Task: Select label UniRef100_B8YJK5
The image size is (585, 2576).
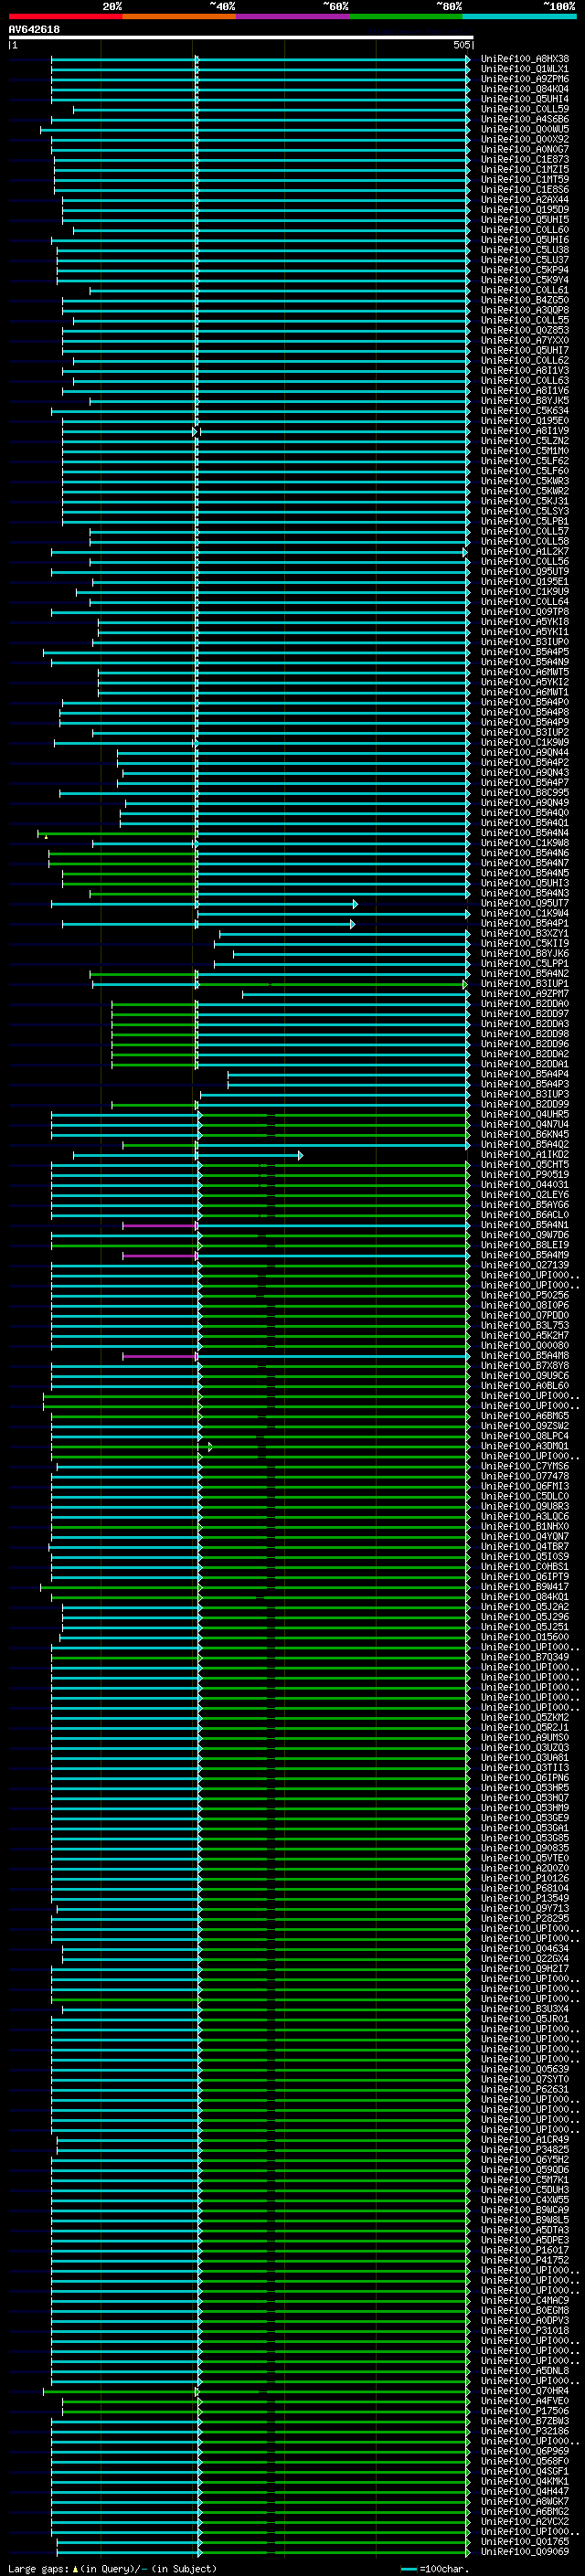Action: 525,401
